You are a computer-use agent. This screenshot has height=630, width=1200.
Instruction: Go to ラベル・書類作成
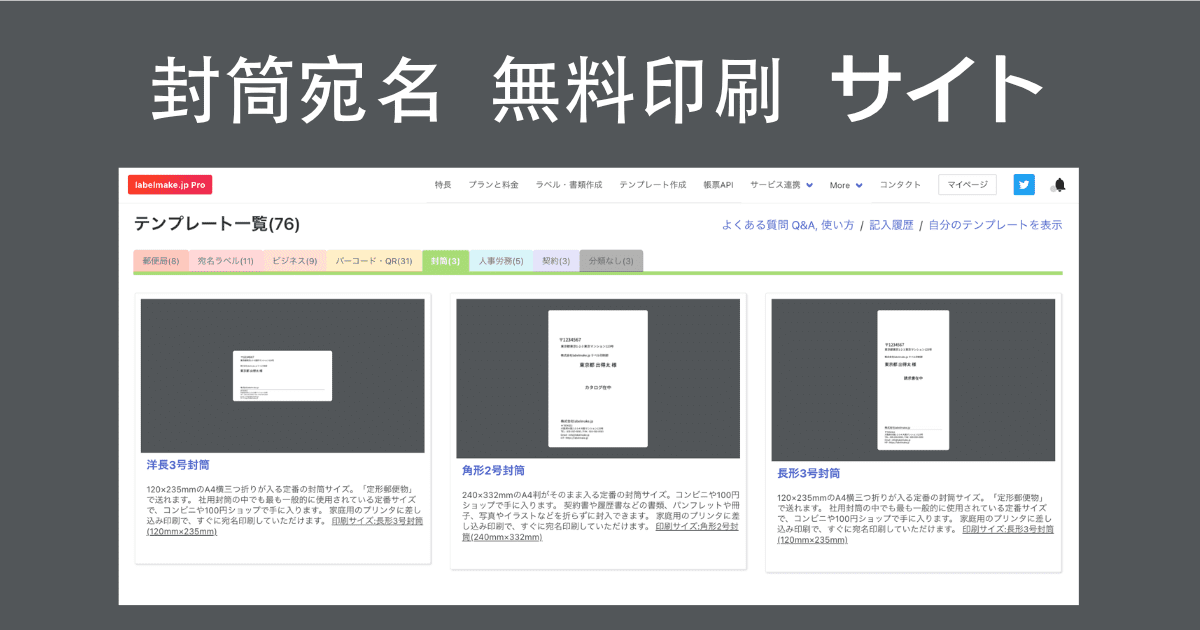(569, 185)
